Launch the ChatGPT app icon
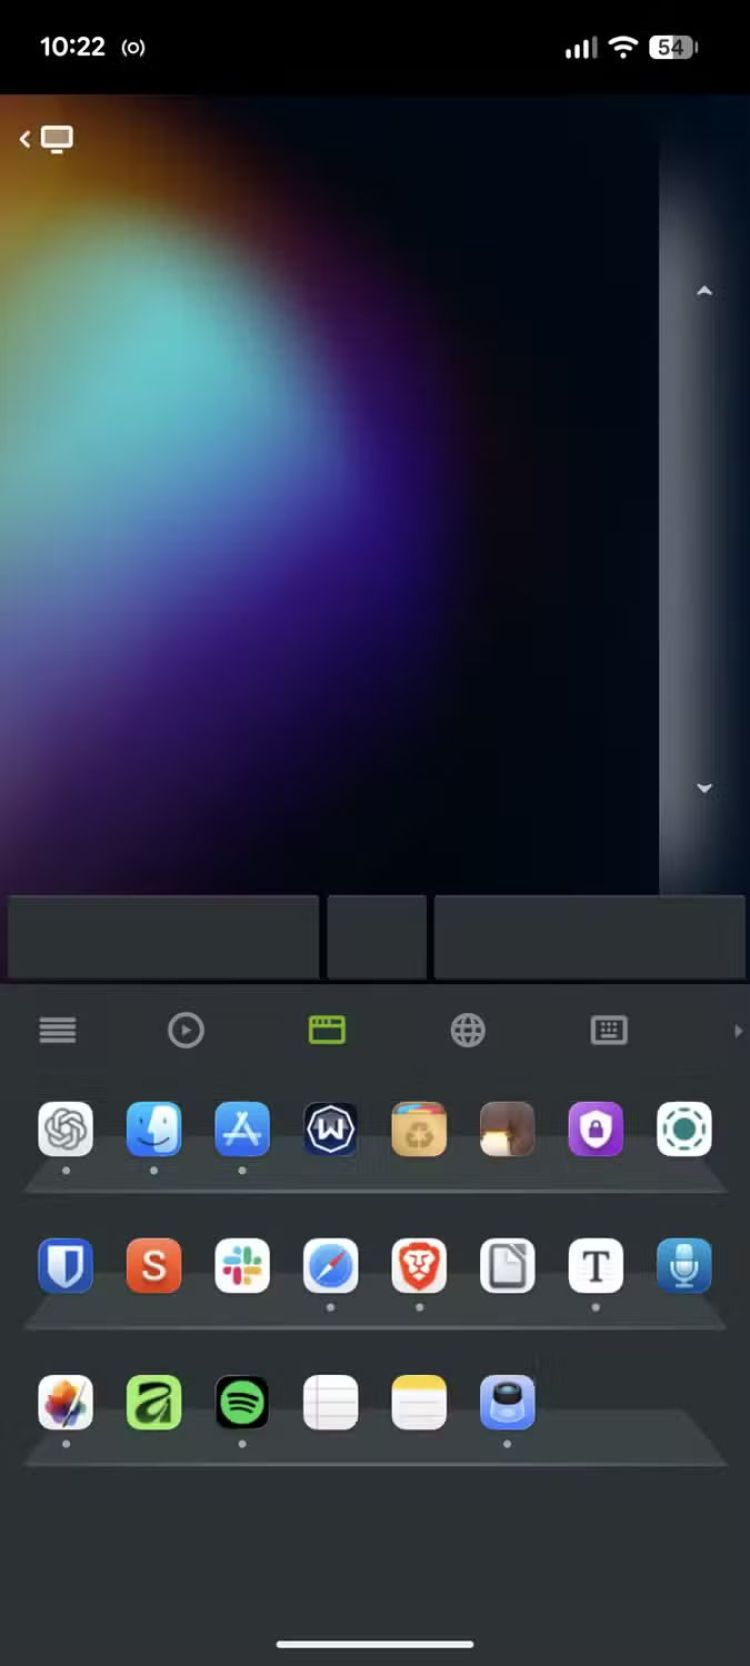The width and height of the screenshot is (750, 1666). point(66,1129)
